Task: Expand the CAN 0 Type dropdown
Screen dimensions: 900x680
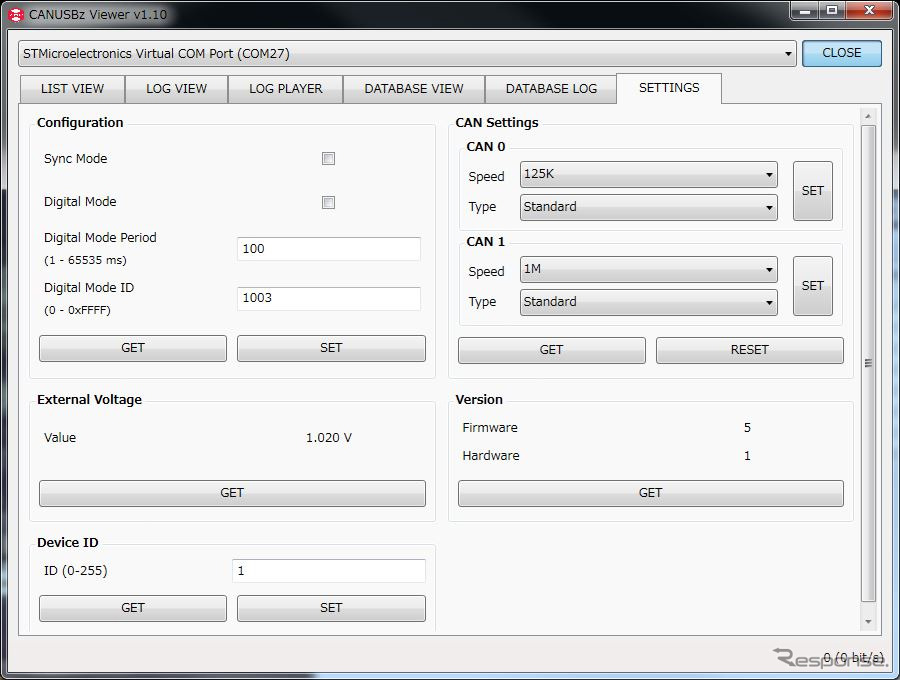Action: (648, 207)
